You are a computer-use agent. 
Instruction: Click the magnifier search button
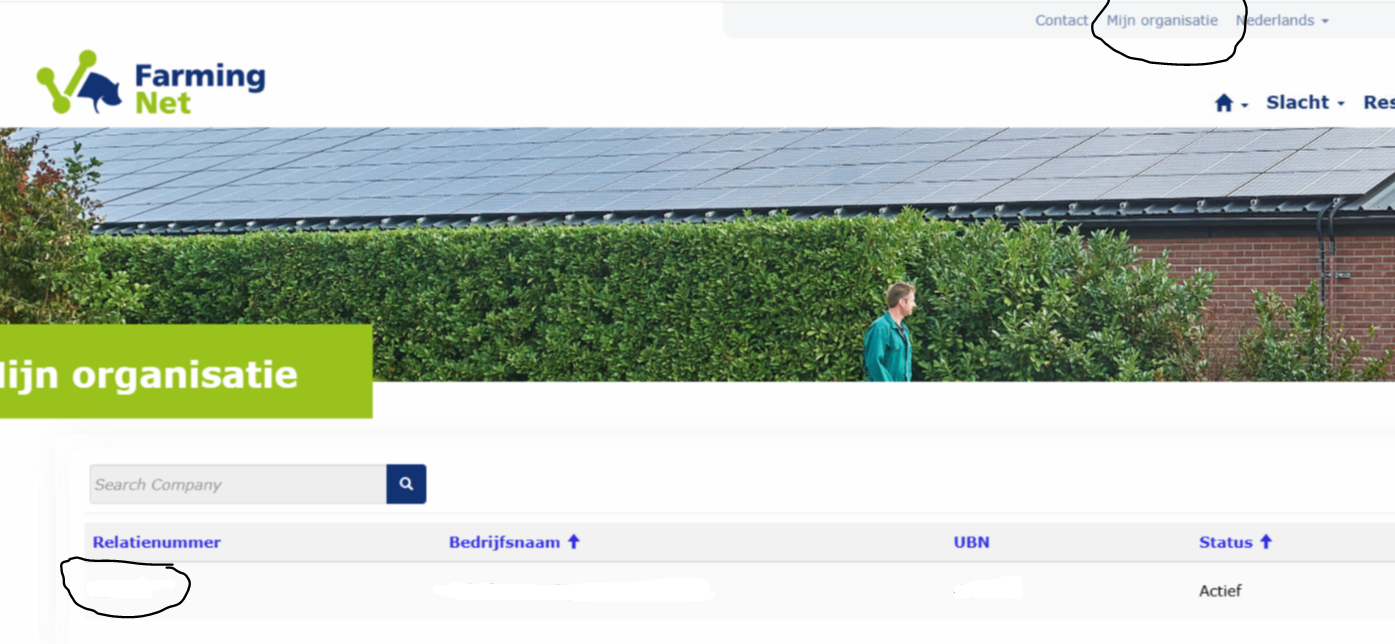406,484
